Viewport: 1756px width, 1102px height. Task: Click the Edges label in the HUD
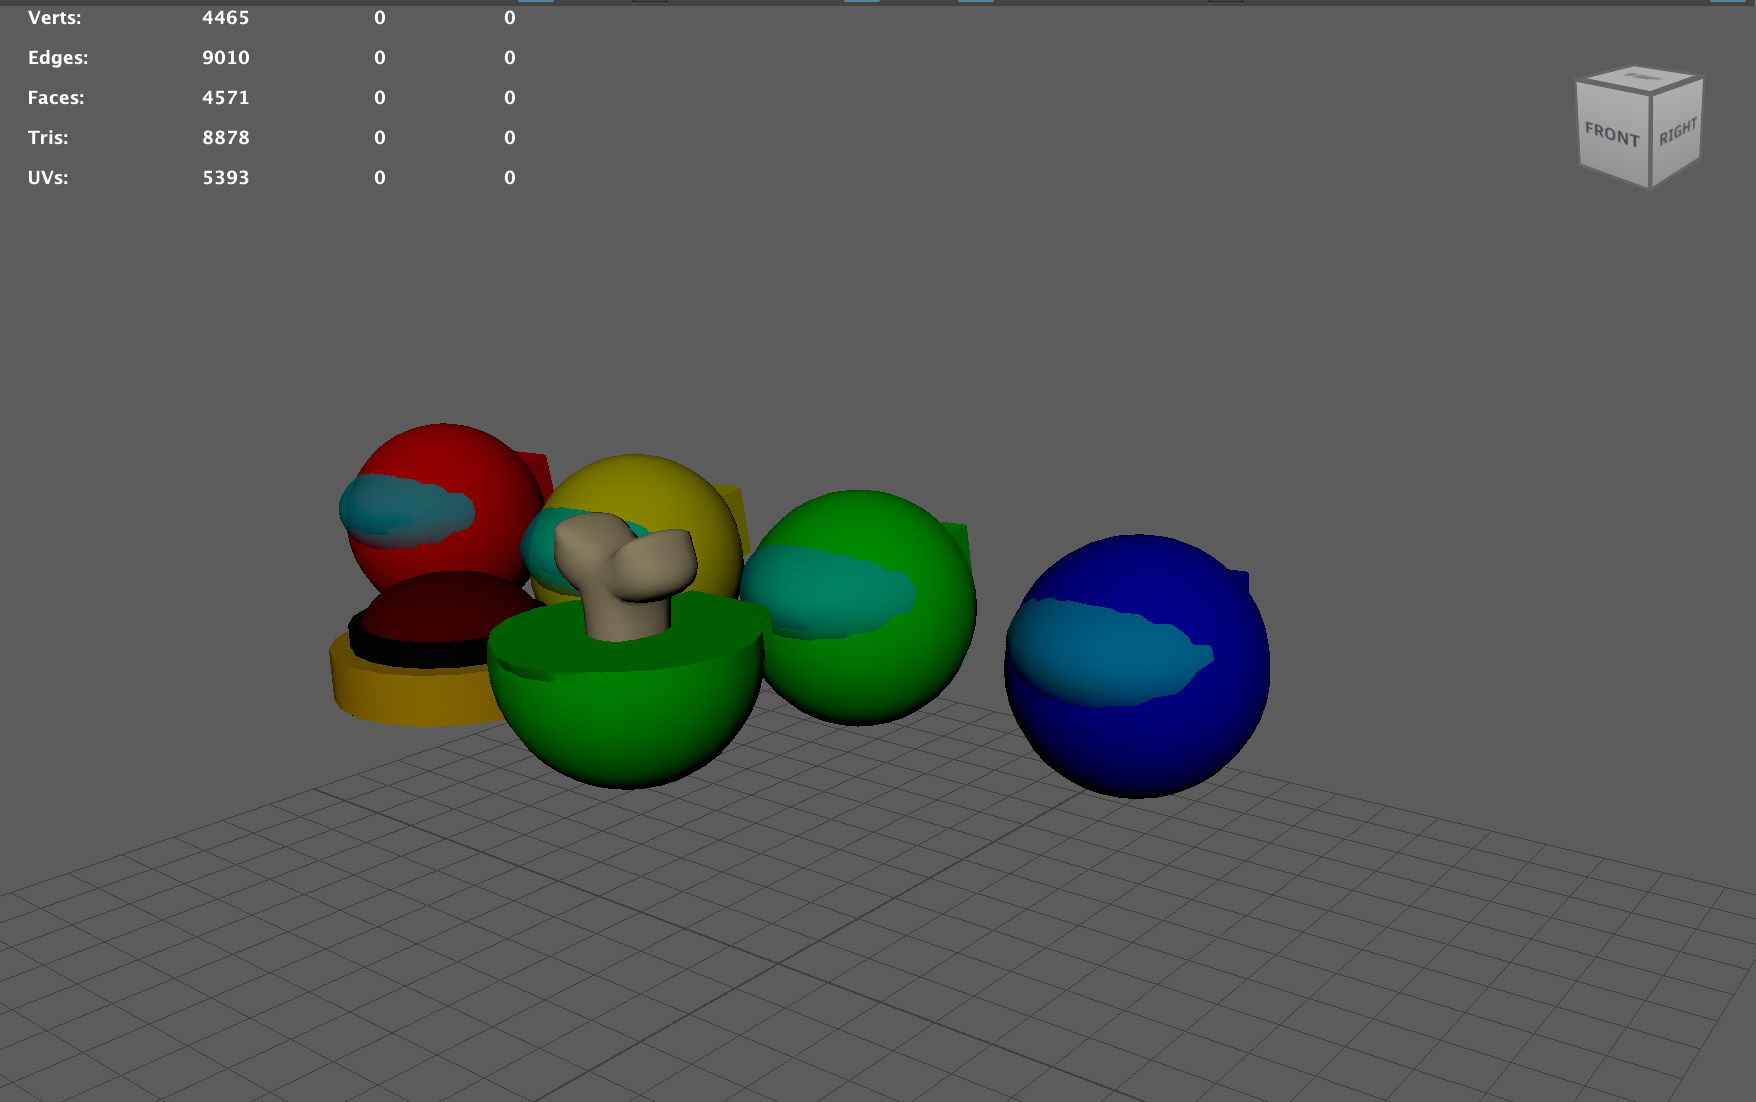pos(58,58)
